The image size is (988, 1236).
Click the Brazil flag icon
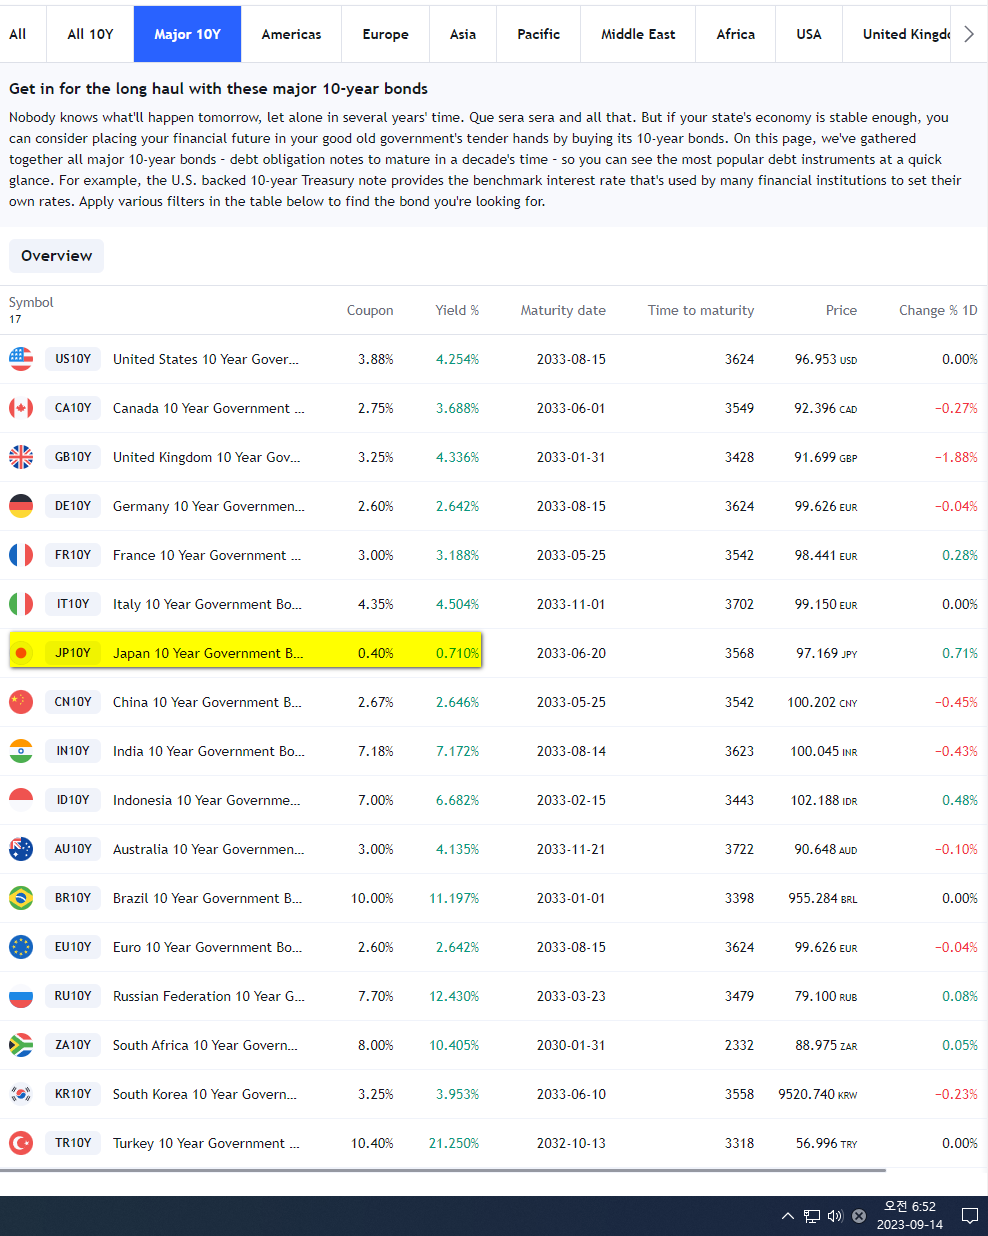(21, 898)
